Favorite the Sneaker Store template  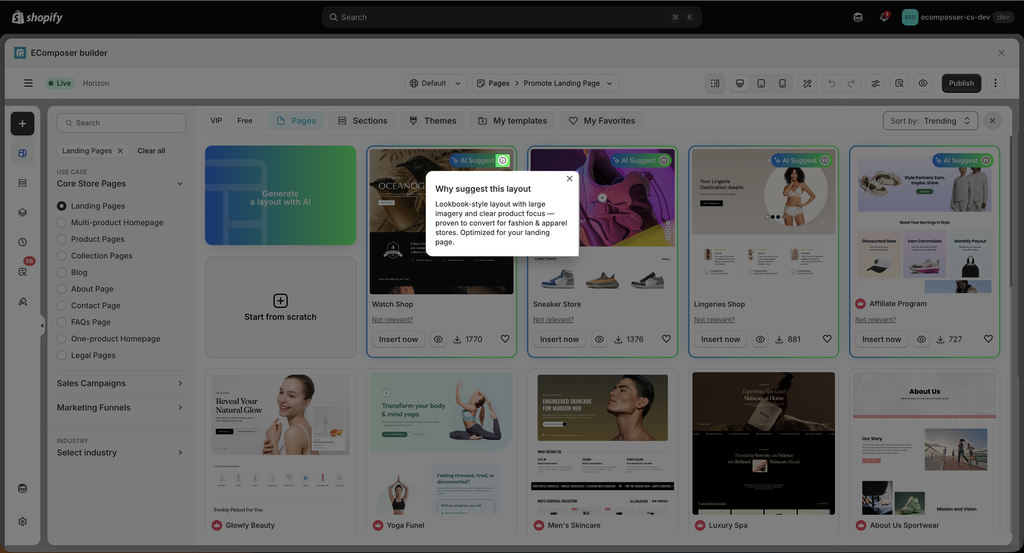click(666, 339)
